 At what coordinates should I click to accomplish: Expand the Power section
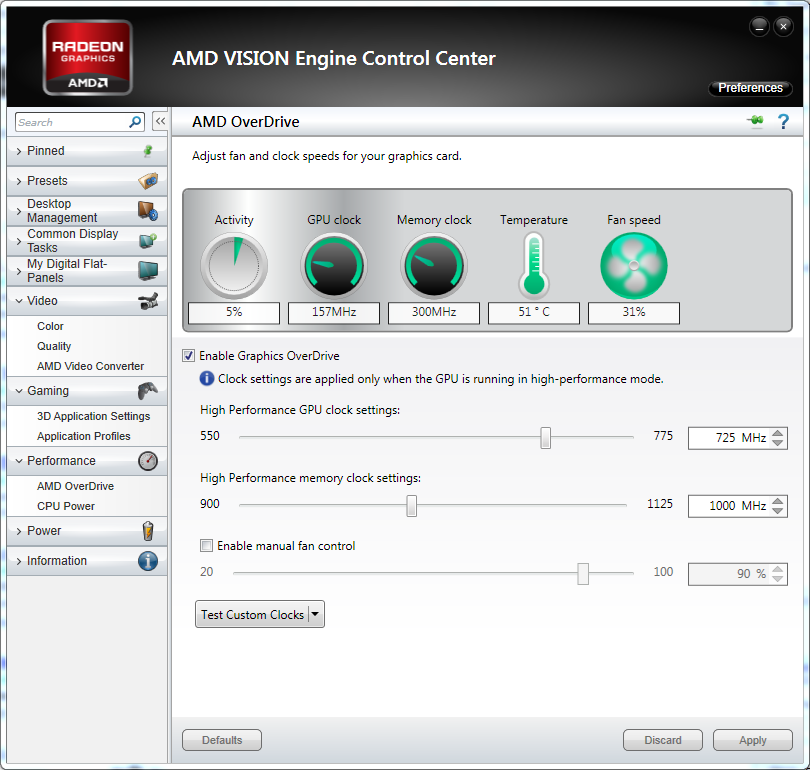coord(87,531)
